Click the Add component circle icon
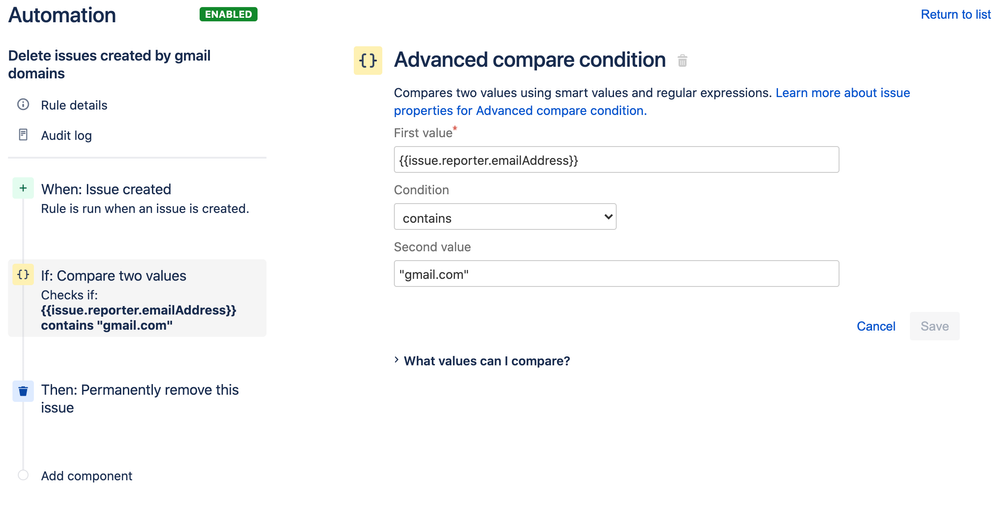The image size is (999, 515). coord(23,476)
